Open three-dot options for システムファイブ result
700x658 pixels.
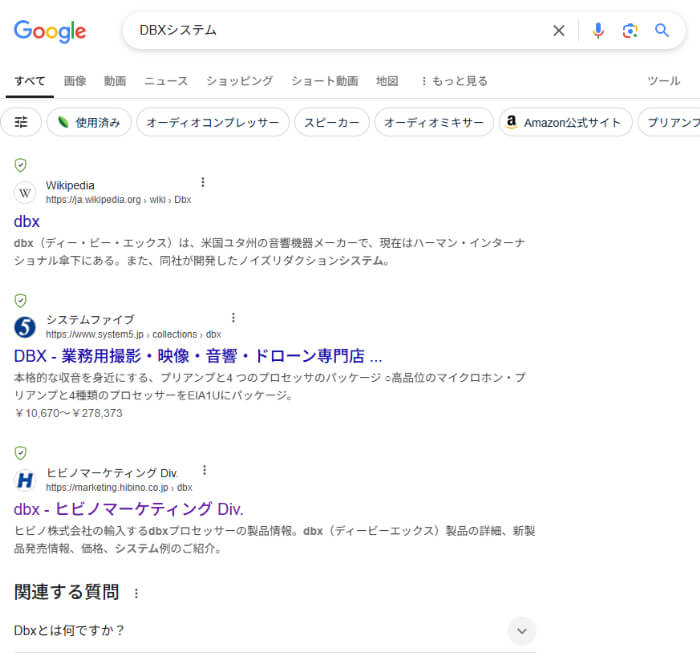pyautogui.click(x=234, y=317)
